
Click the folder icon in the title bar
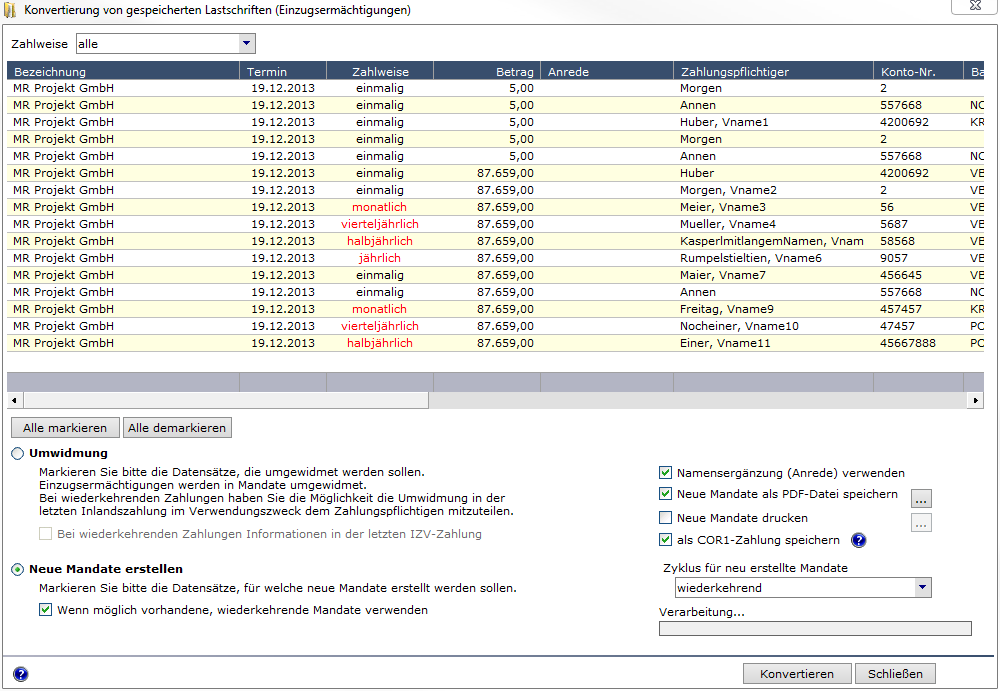tap(10, 10)
